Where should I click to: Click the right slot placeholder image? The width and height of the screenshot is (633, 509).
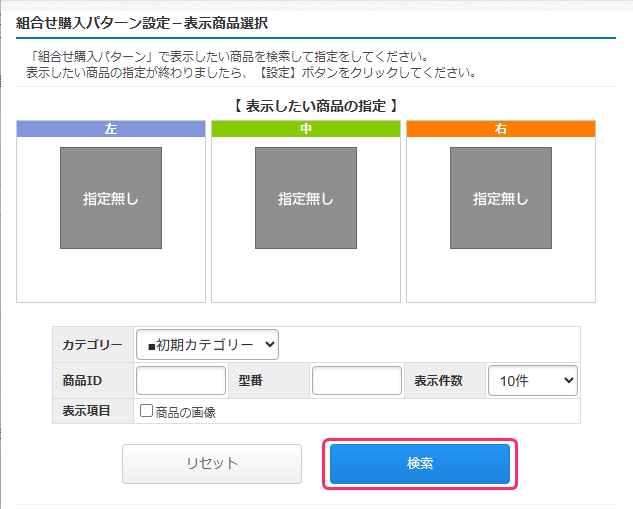click(x=501, y=198)
